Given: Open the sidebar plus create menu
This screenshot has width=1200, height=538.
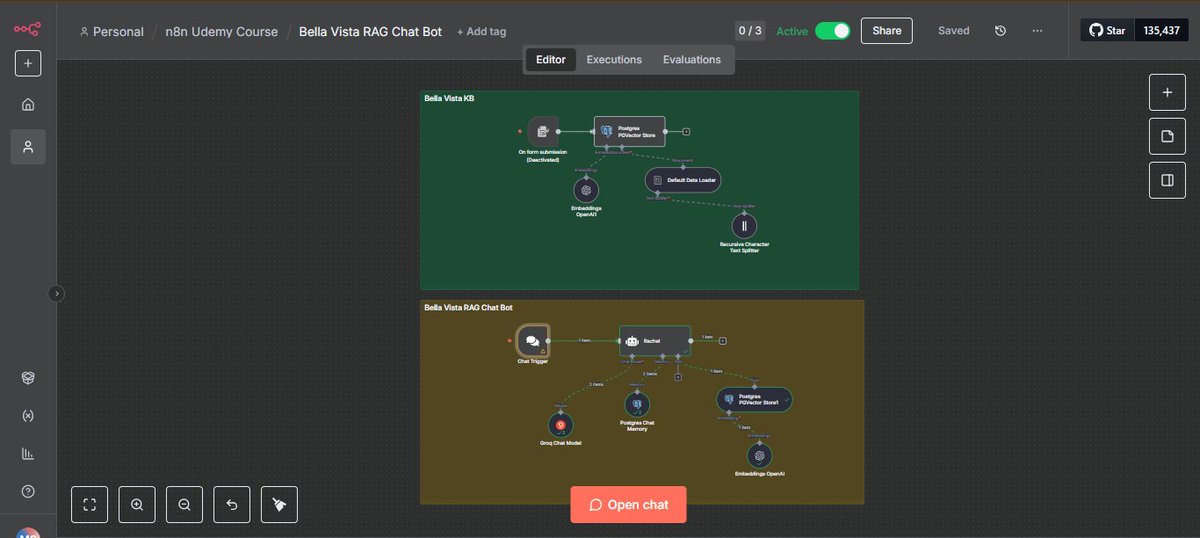Looking at the screenshot, I should pos(28,63).
